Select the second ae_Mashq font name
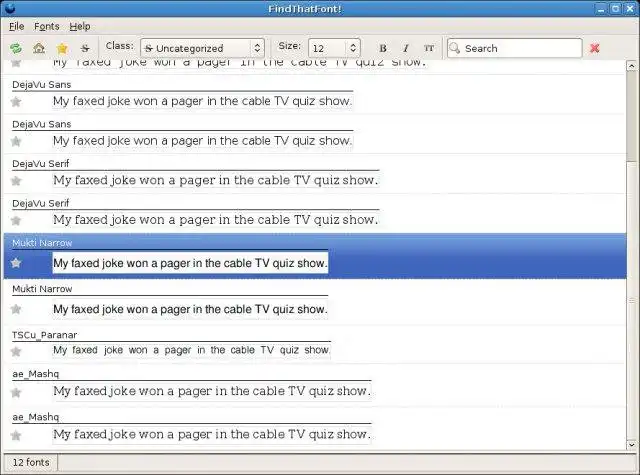The image size is (640, 475). (36, 417)
